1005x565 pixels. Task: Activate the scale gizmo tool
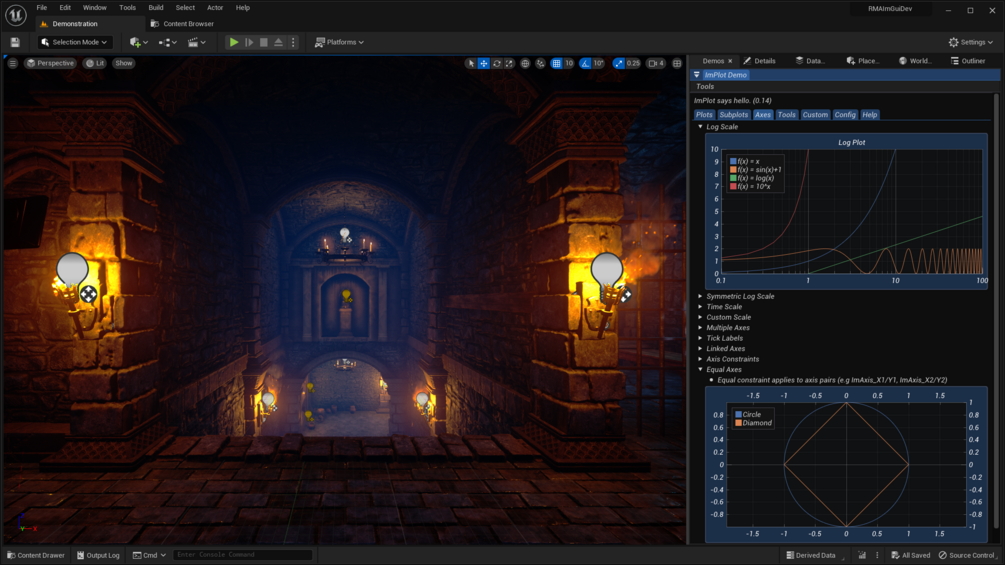[510, 63]
